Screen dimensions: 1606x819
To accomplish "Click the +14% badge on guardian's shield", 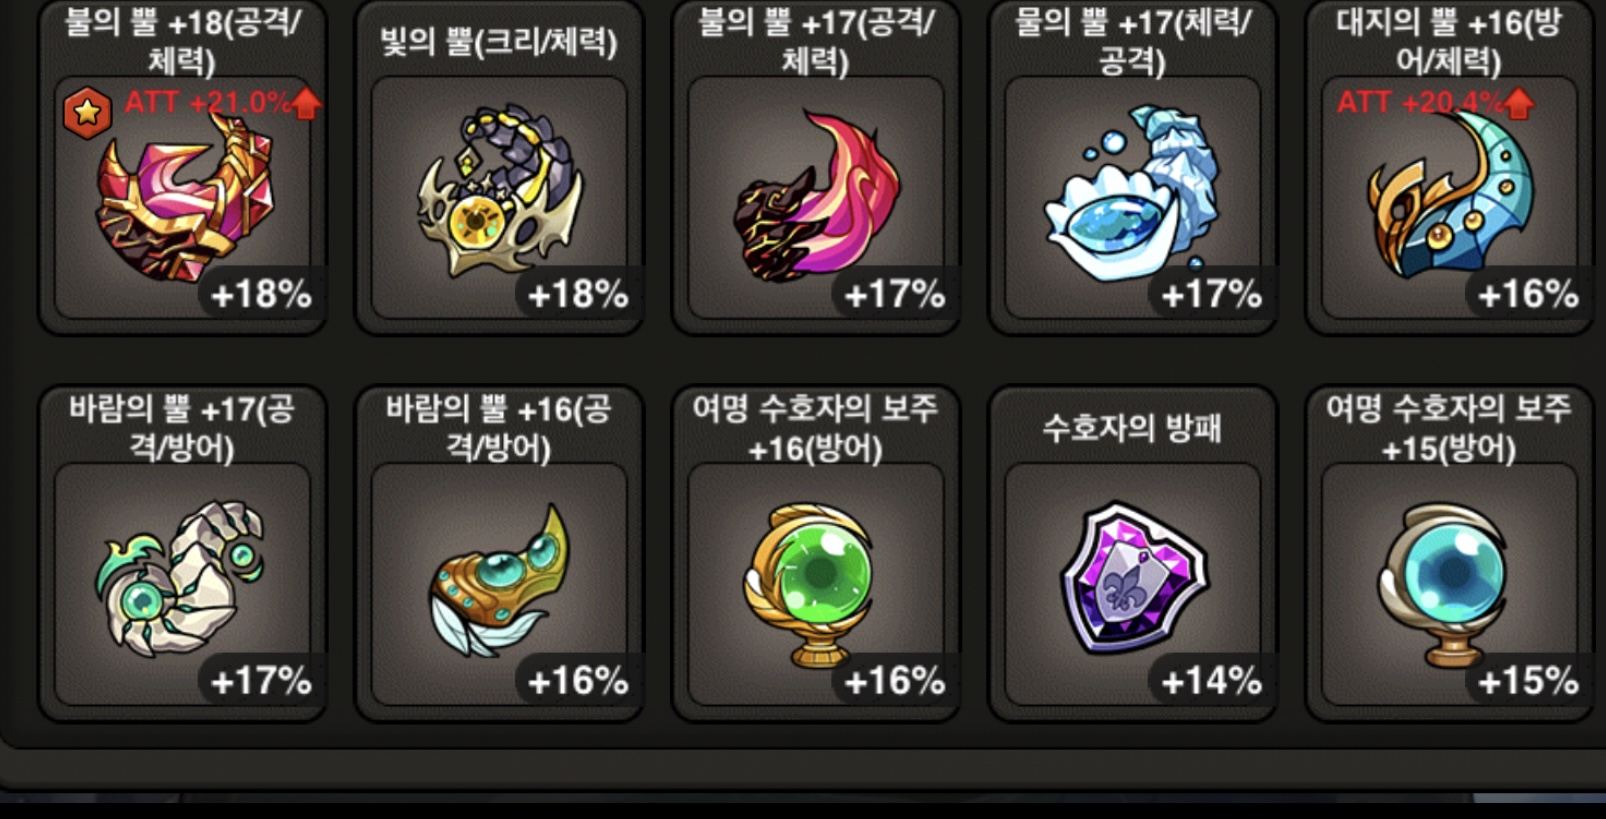I will 1211,681.
